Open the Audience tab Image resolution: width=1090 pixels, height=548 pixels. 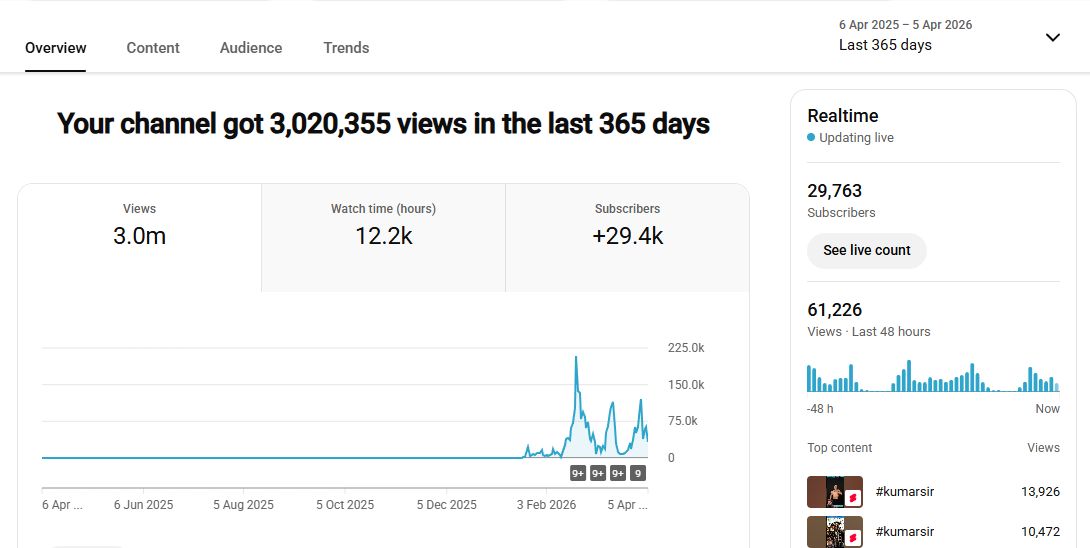point(251,48)
